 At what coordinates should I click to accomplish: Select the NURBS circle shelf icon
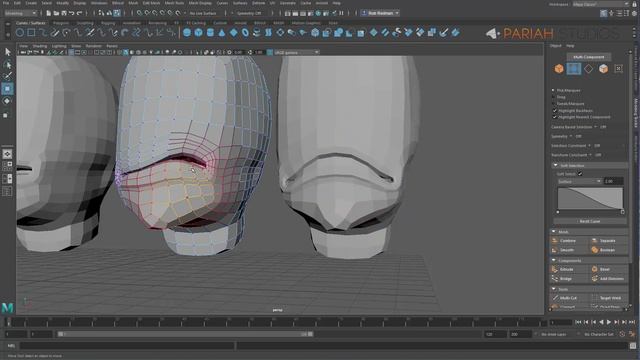pyautogui.click(x=20, y=33)
